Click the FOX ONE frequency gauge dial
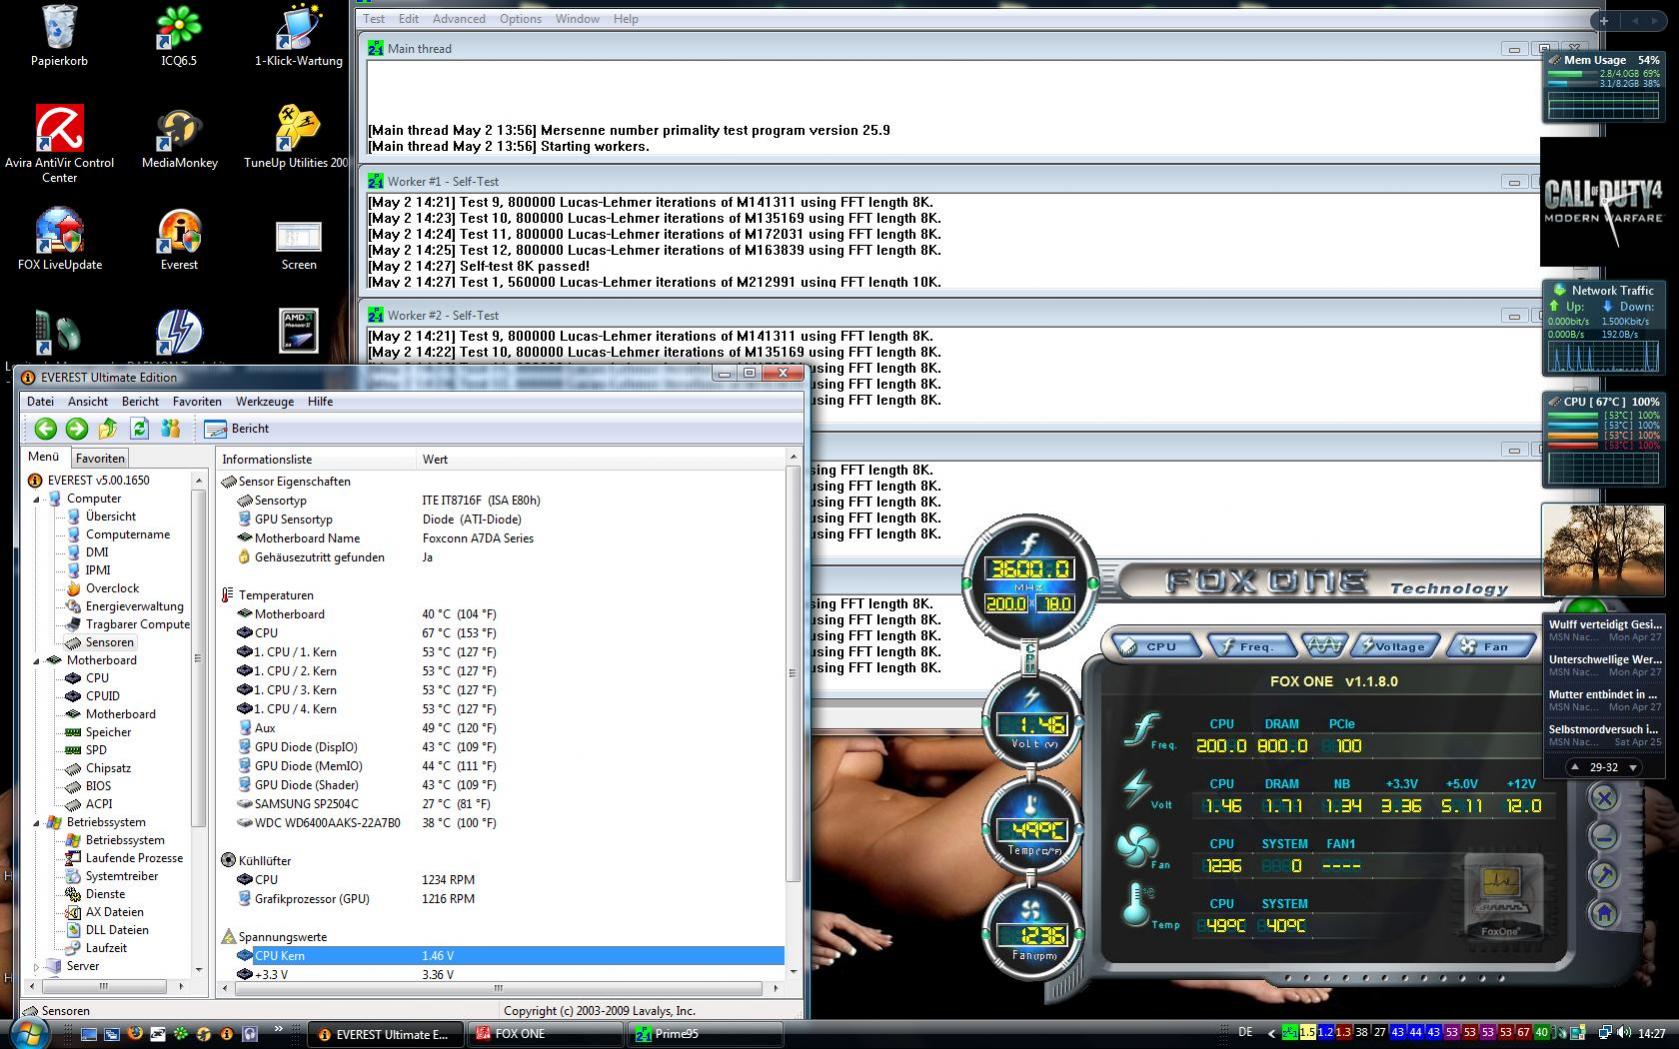Viewport: 1679px width, 1049px height. [x=1029, y=580]
